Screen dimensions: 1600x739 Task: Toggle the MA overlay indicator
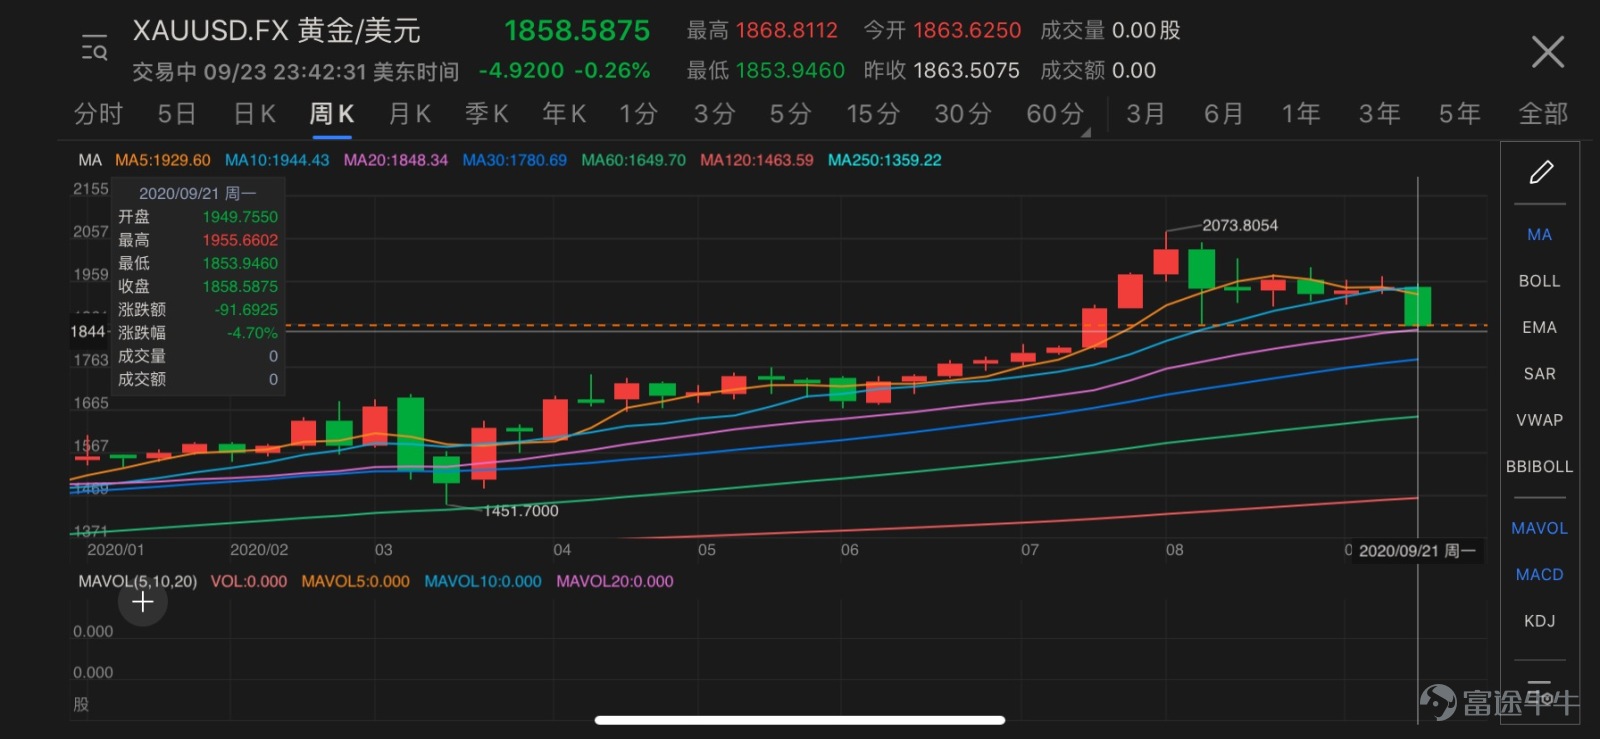click(1540, 235)
